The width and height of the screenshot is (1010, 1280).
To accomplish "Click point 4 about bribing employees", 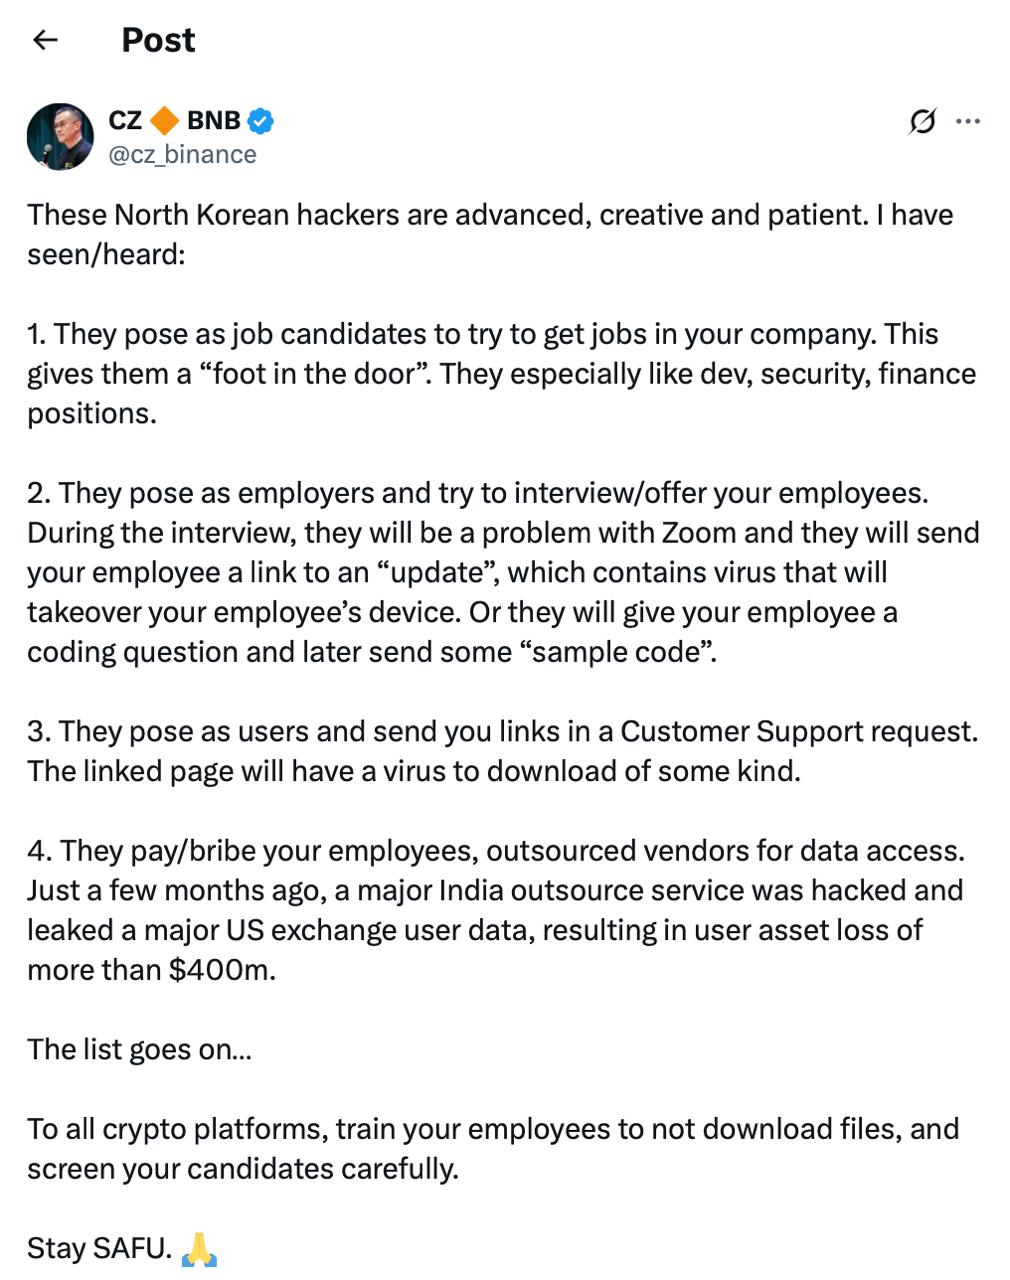I will pos(496,910).
